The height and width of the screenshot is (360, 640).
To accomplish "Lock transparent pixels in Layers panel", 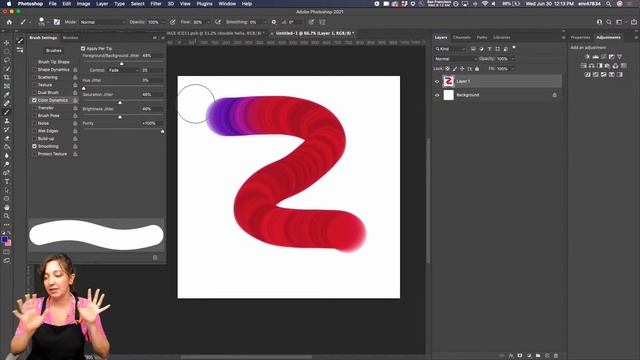I will 447,69.
